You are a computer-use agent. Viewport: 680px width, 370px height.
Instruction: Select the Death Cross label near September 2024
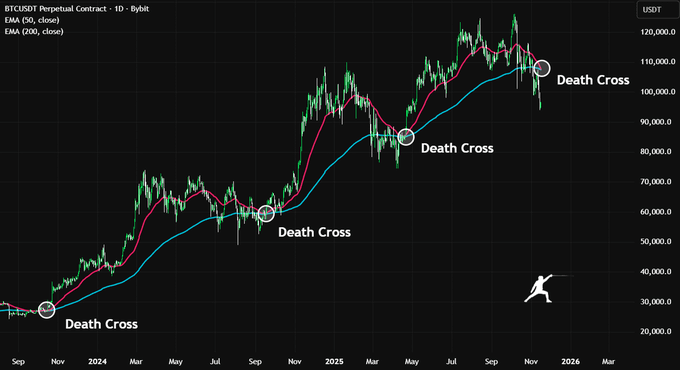314,232
